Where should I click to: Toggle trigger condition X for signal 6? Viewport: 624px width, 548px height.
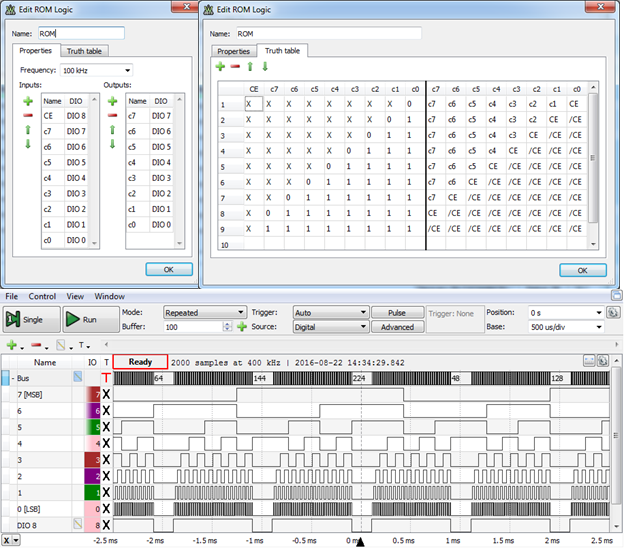pyautogui.click(x=106, y=411)
